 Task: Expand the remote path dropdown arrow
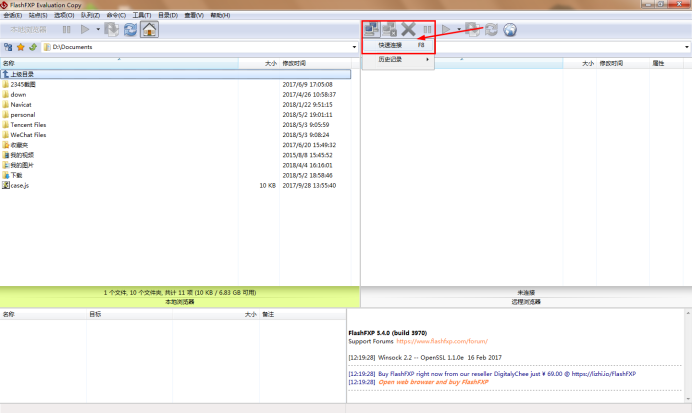pos(686,47)
